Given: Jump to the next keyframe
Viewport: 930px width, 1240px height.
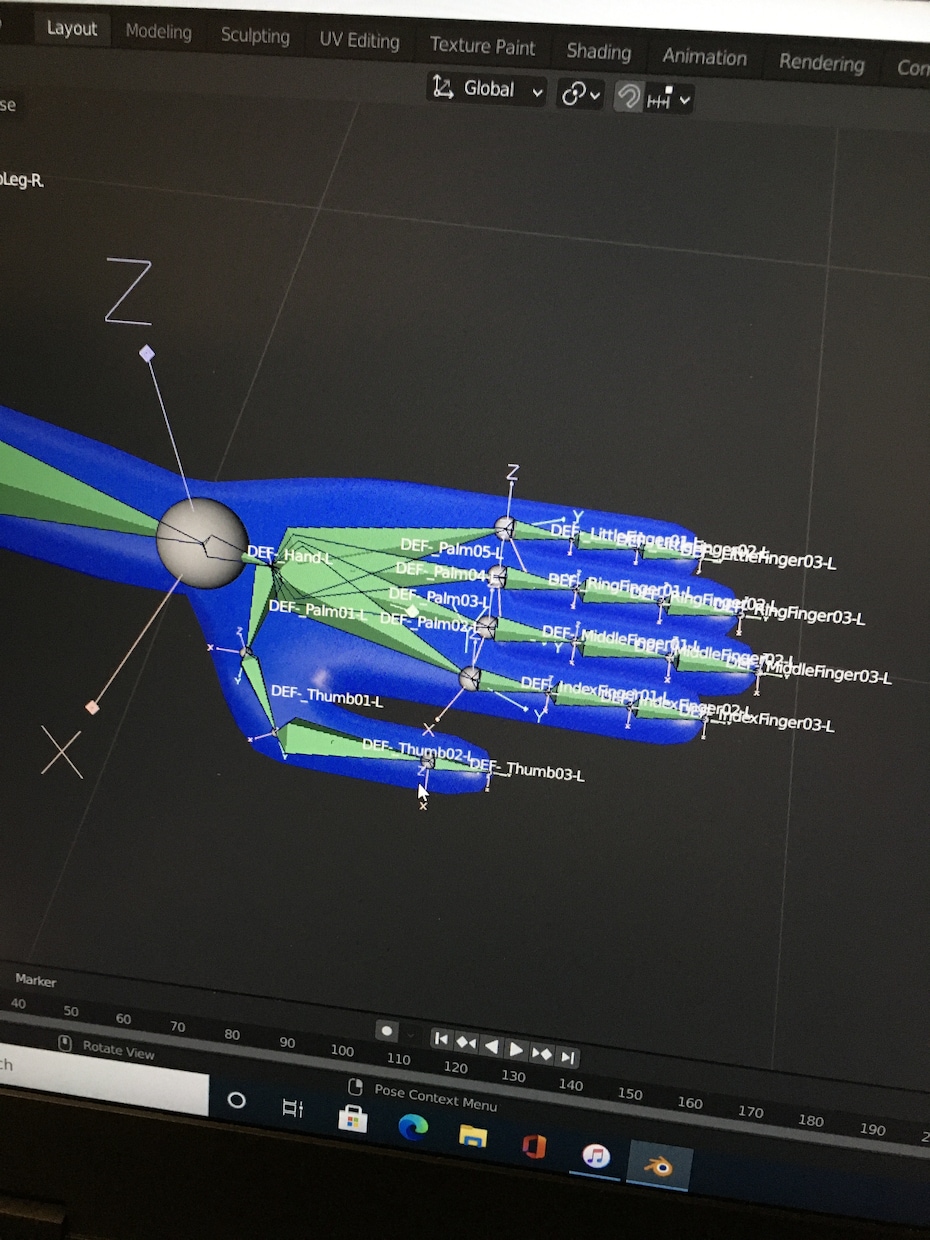Looking at the screenshot, I should [x=541, y=1053].
